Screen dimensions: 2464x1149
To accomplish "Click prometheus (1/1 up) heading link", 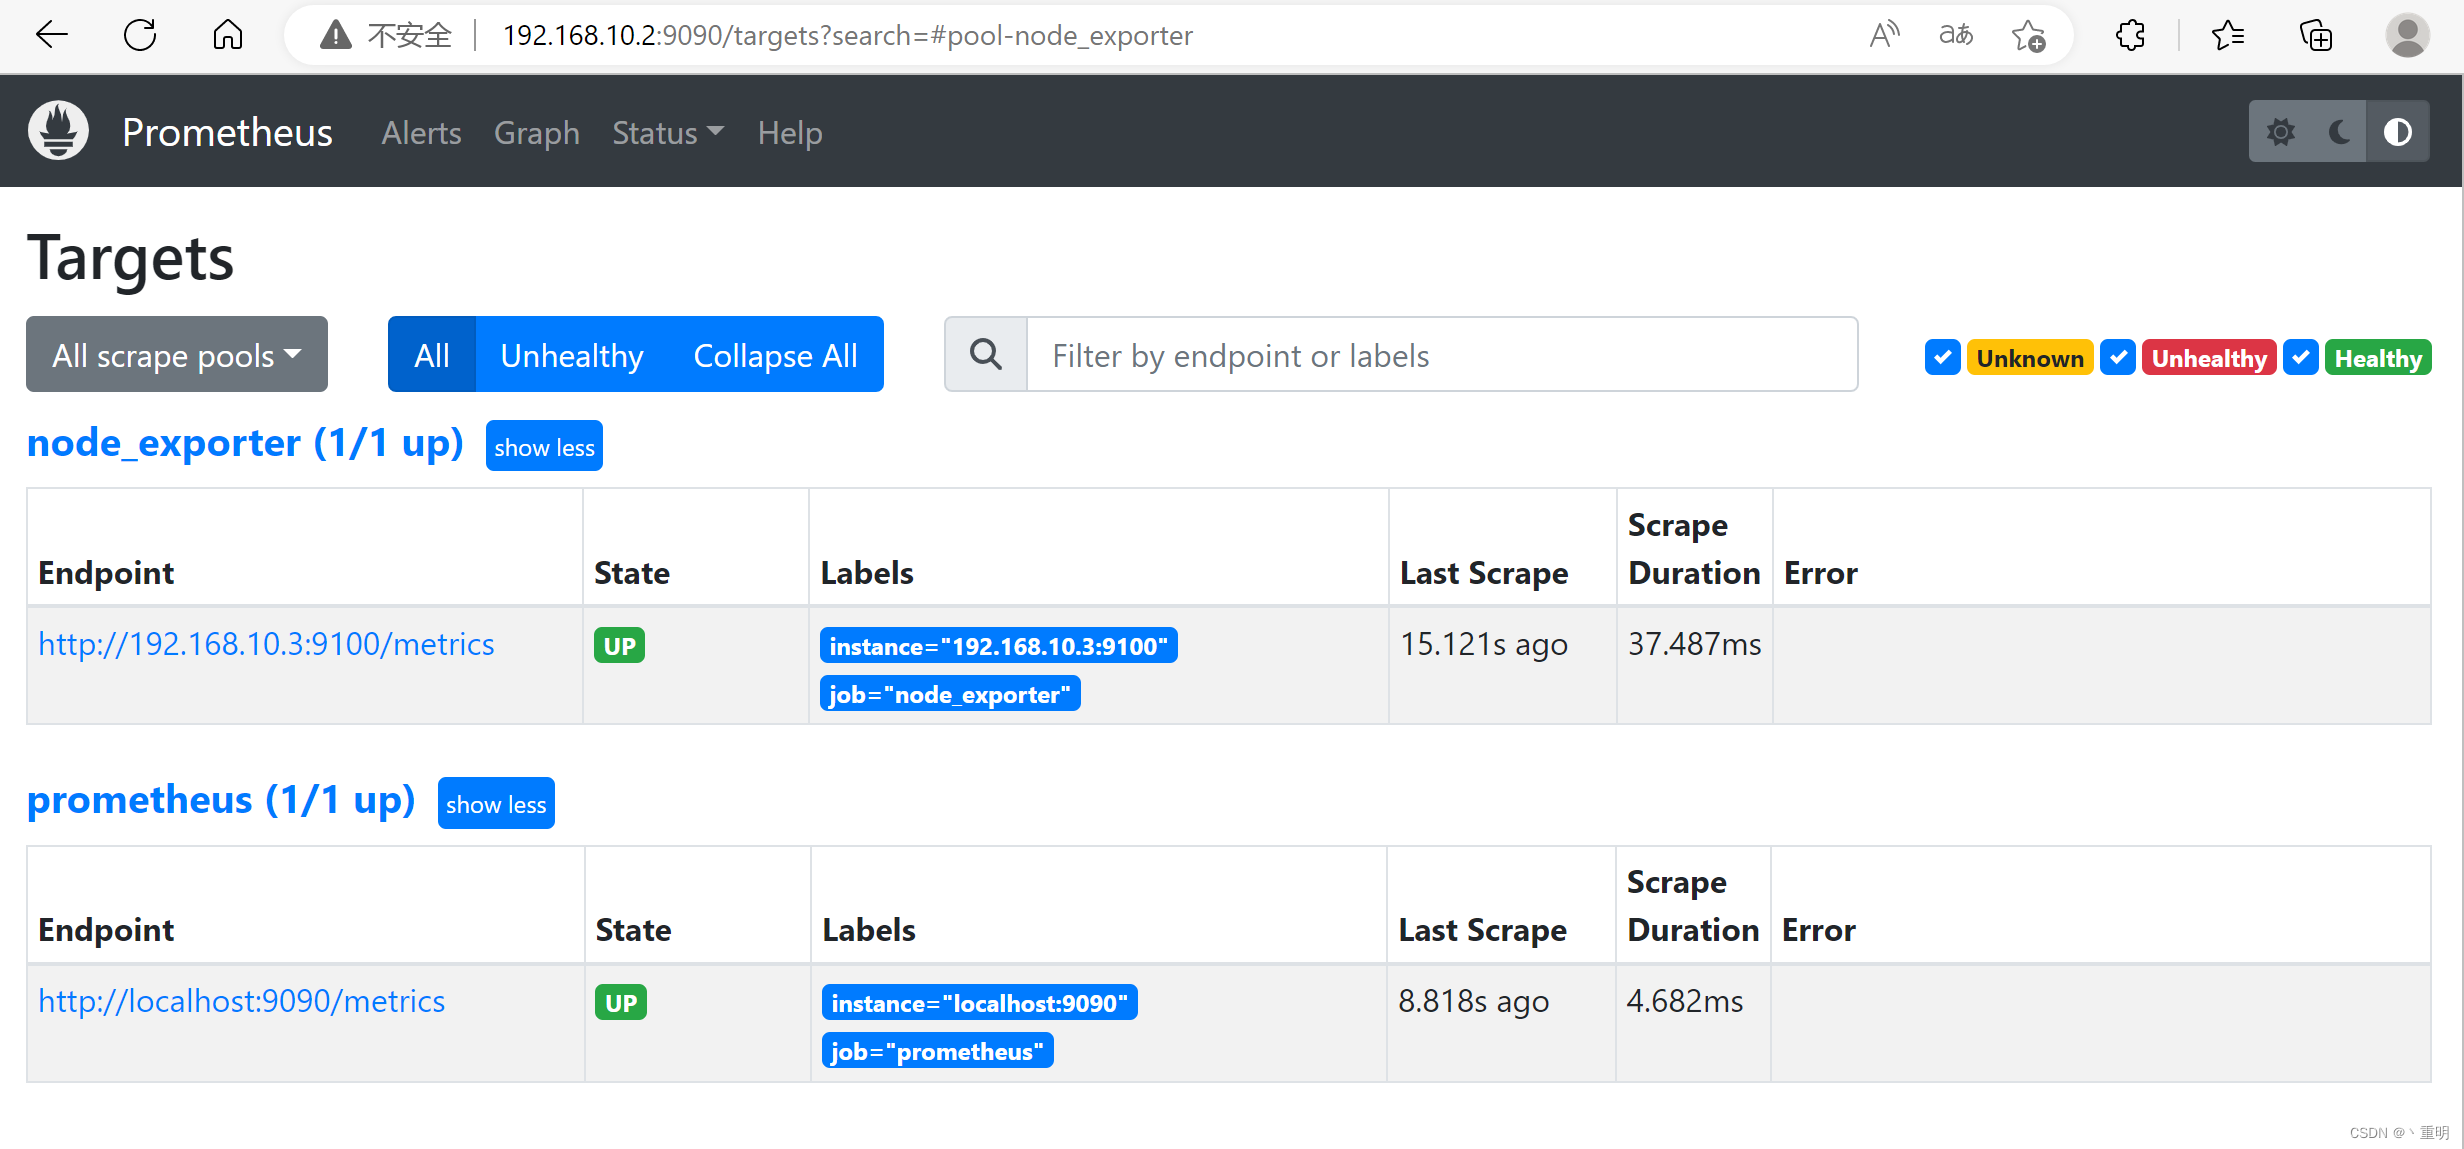I will click(221, 800).
